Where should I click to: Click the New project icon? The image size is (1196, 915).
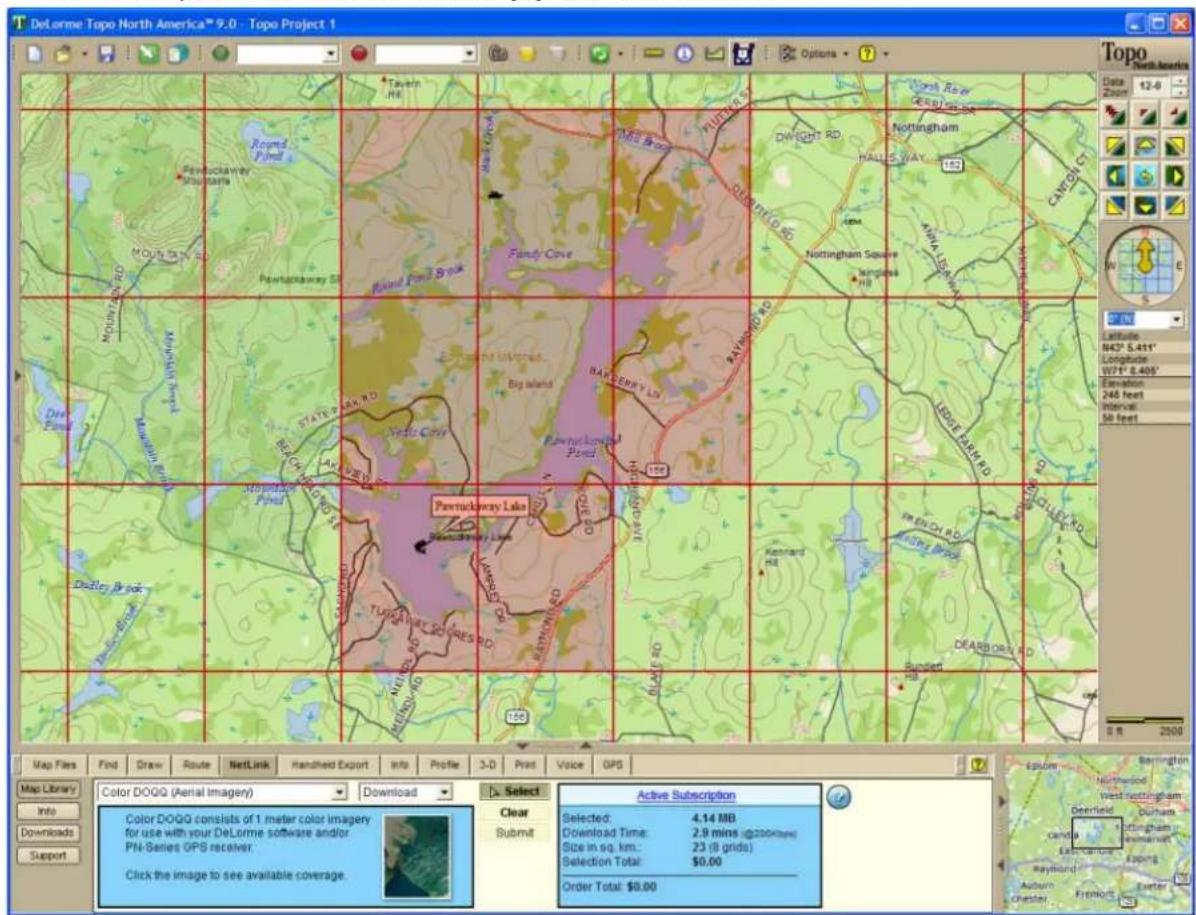[34, 55]
